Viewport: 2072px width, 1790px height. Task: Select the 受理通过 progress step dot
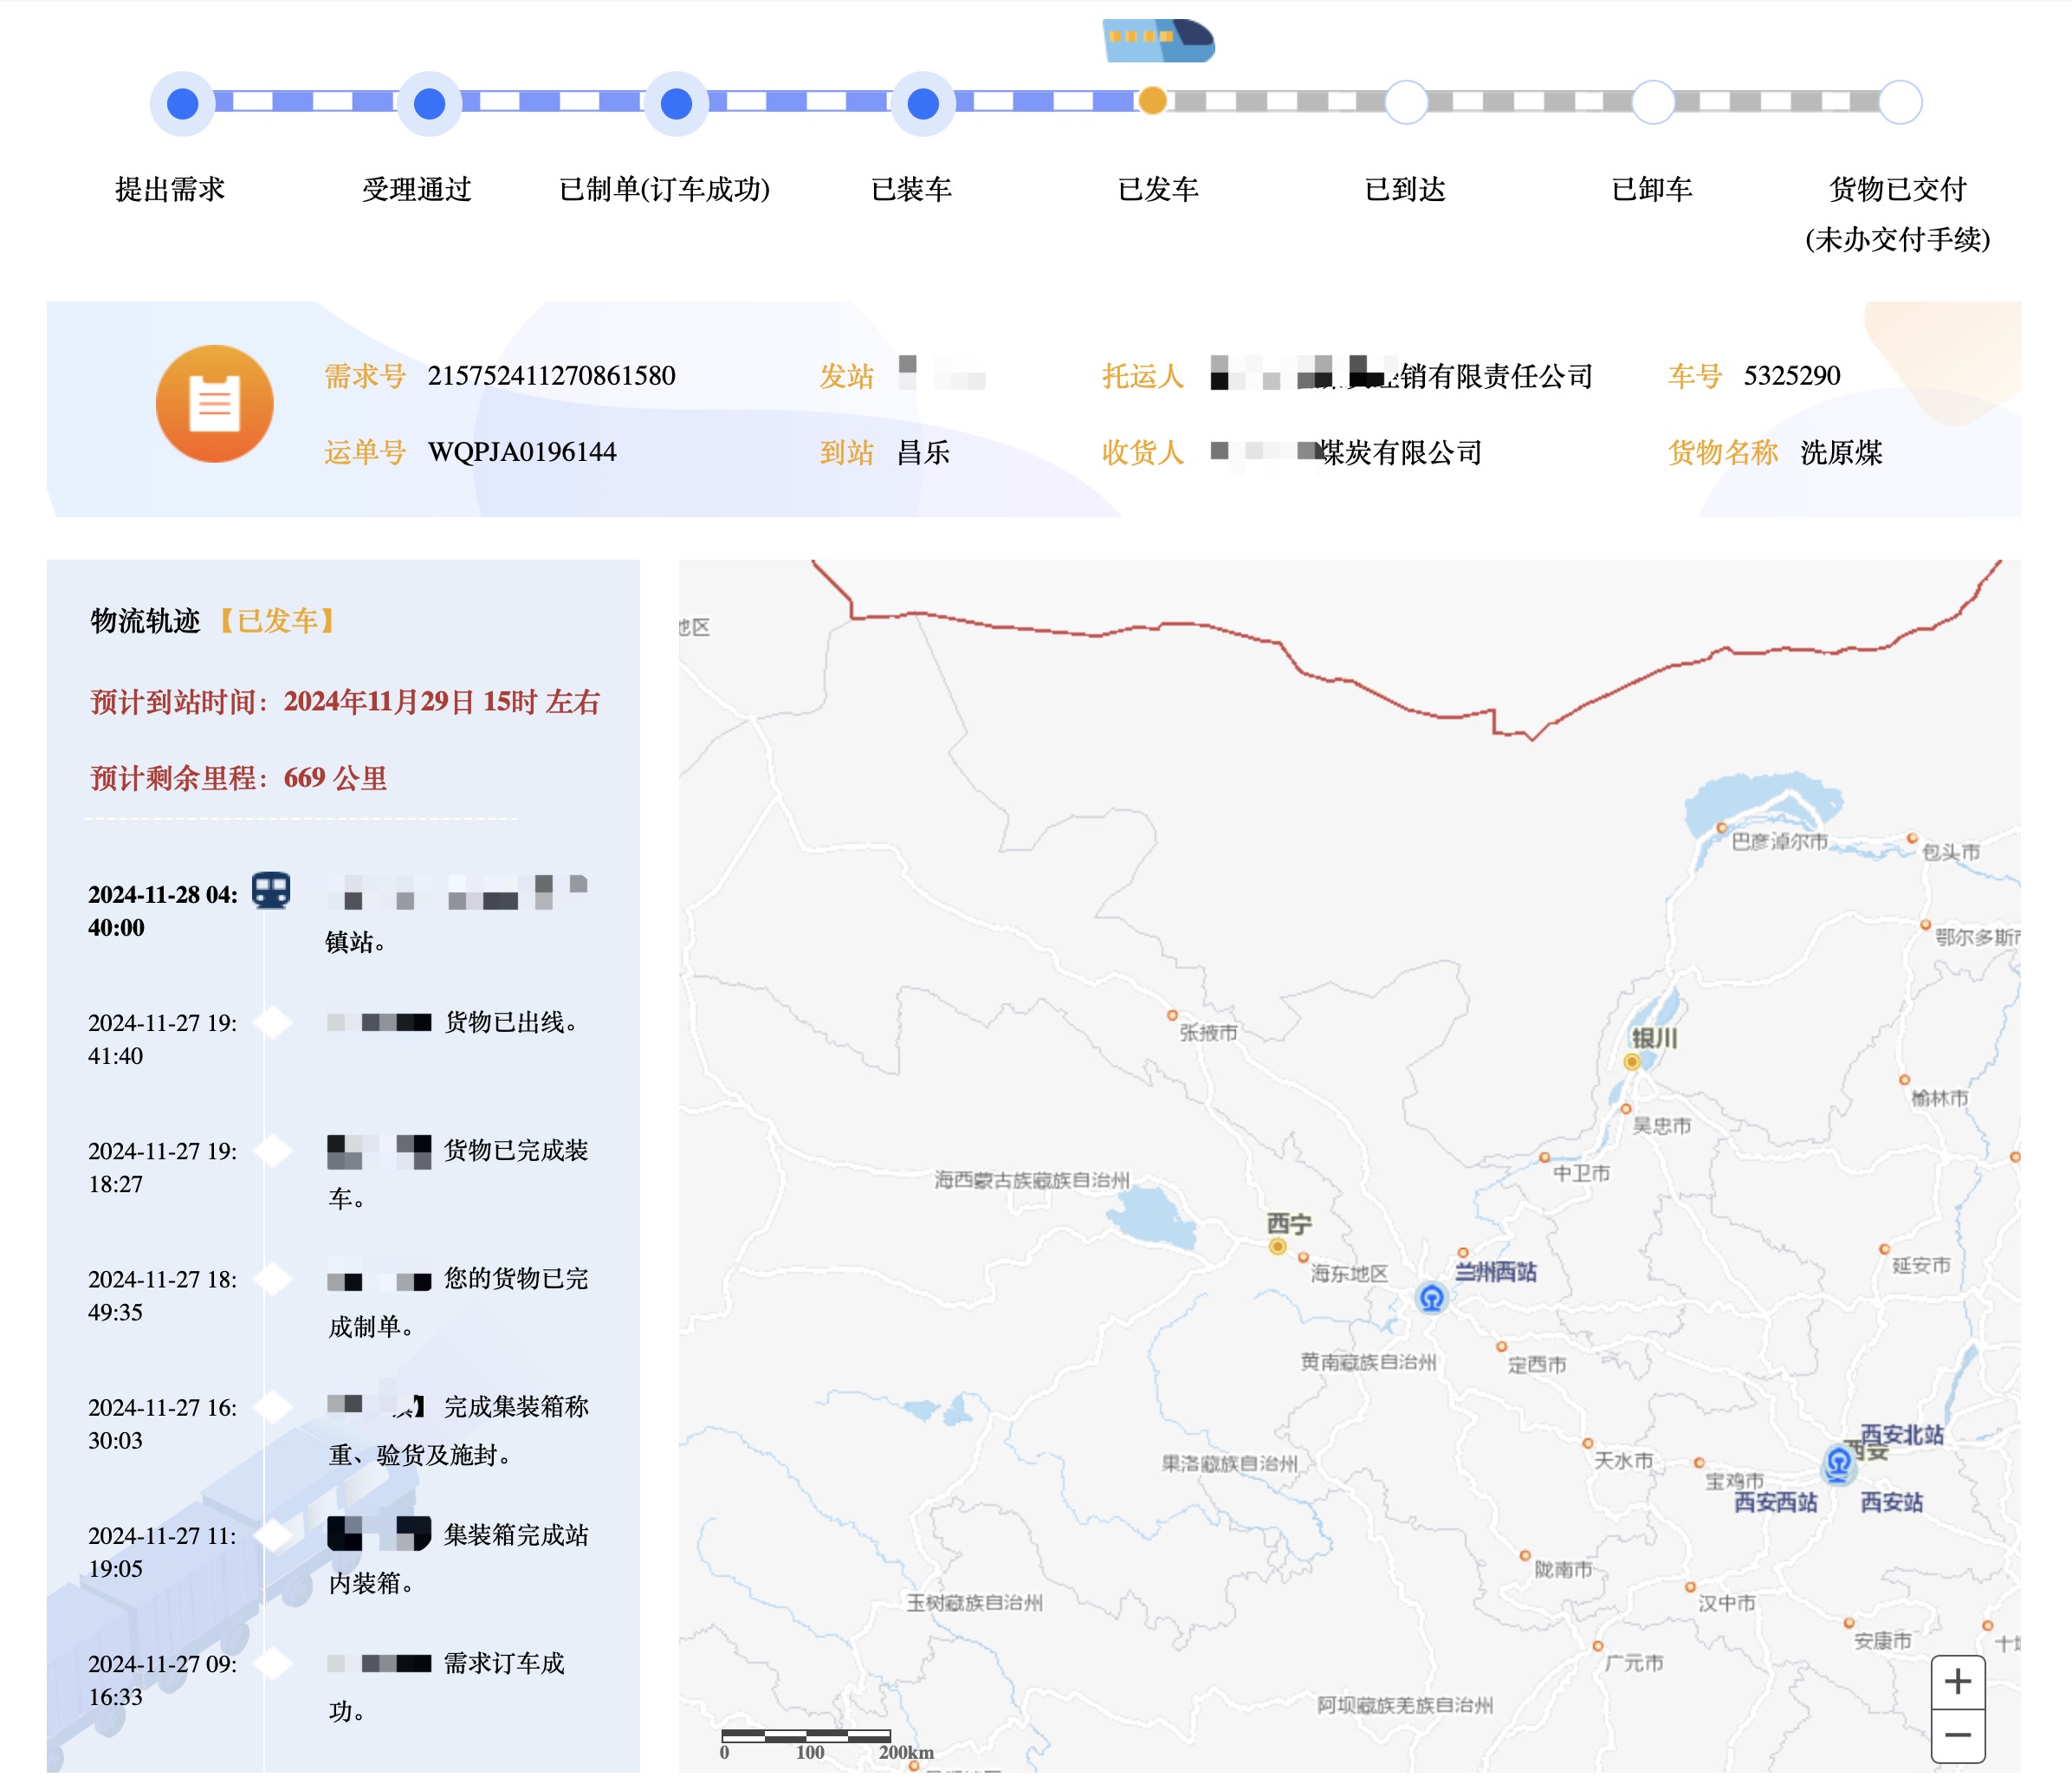pyautogui.click(x=429, y=103)
